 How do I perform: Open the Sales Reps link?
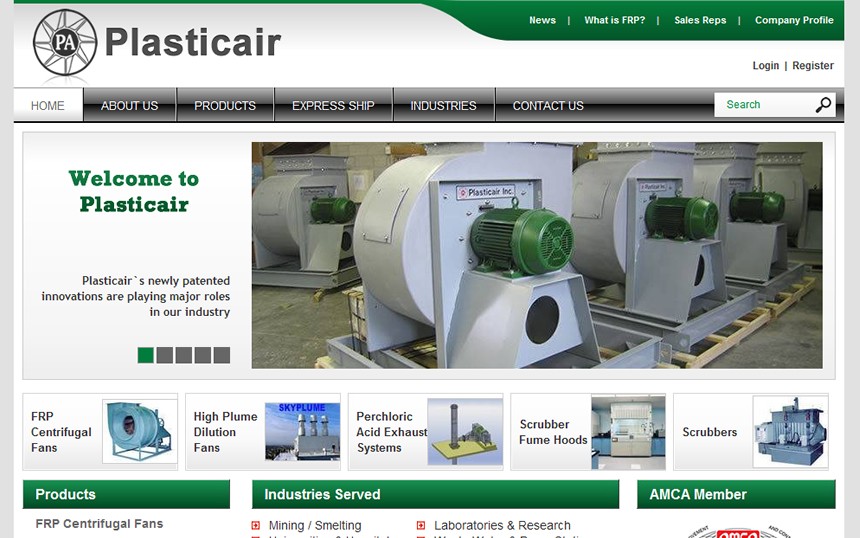[x=700, y=20]
